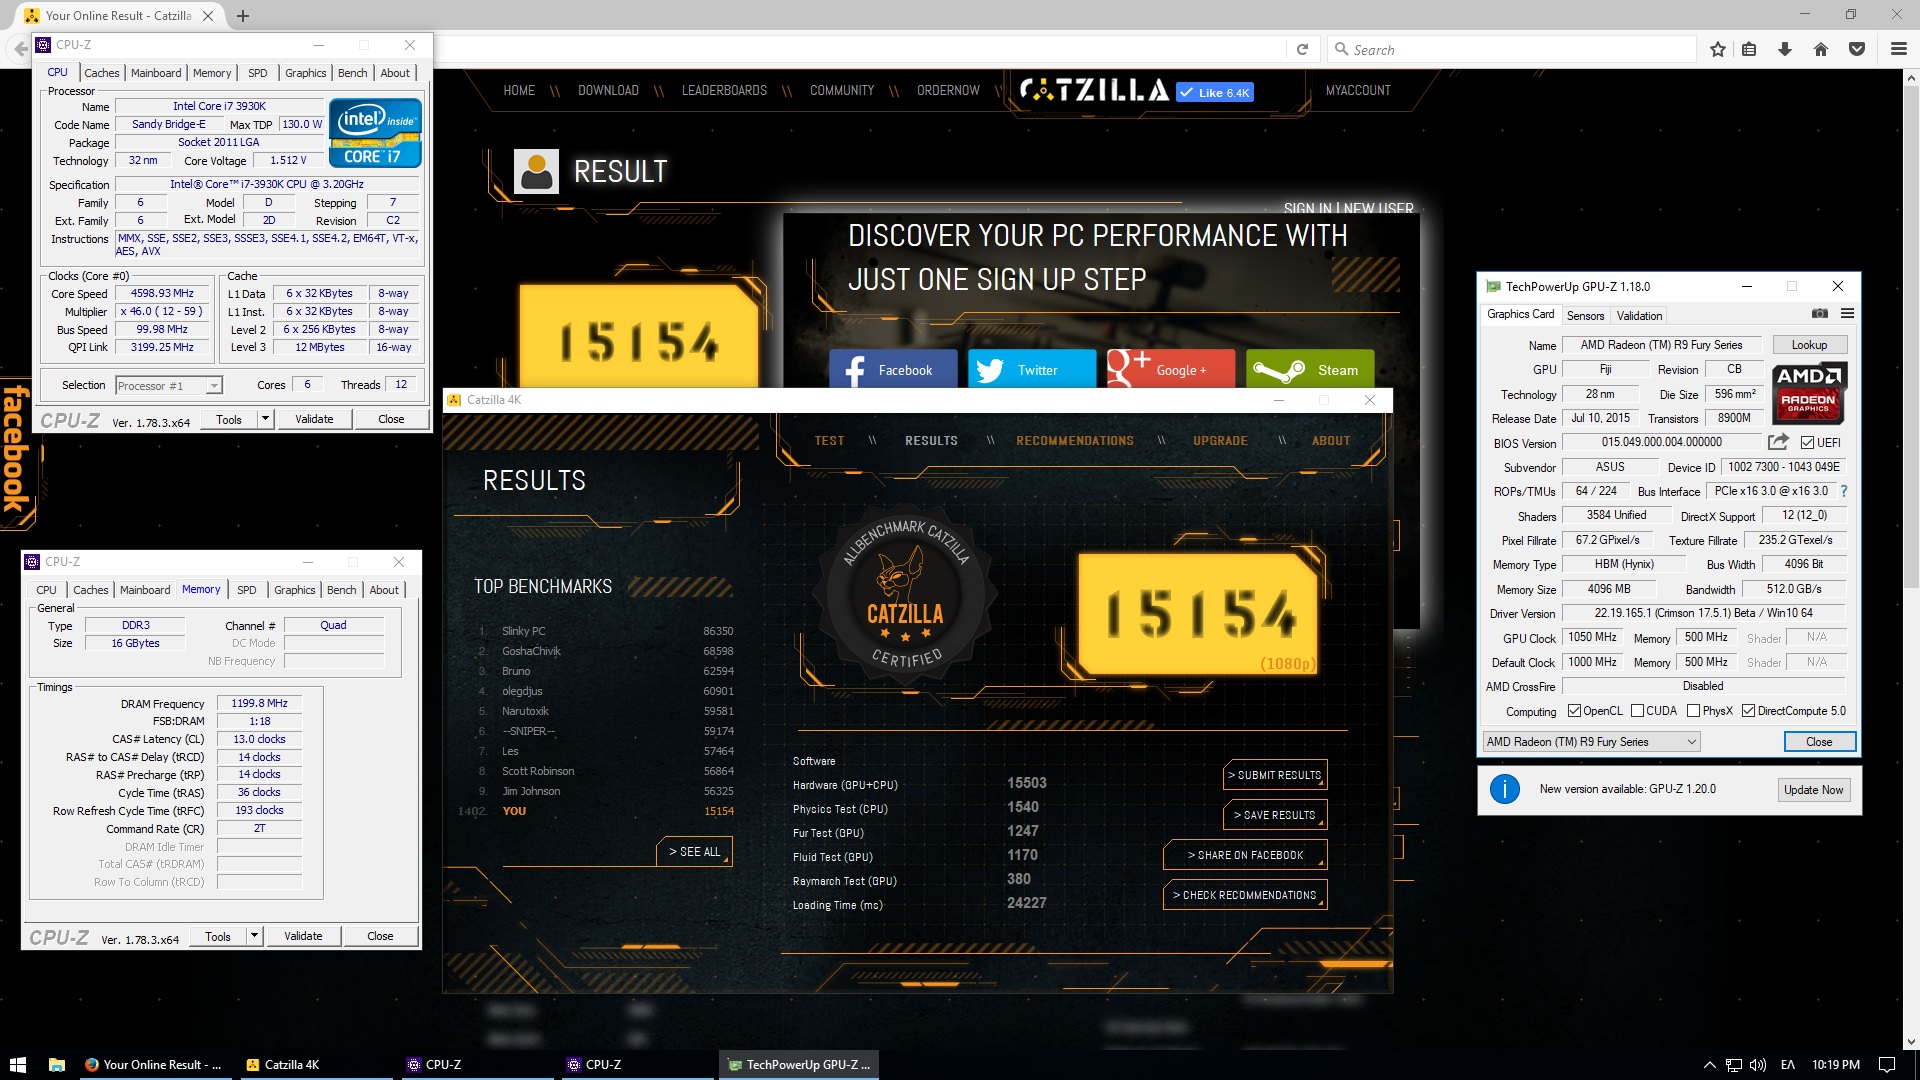
Task: Select RECOMMENDATIONS tab in Catzilla 4K
Action: 1075,441
